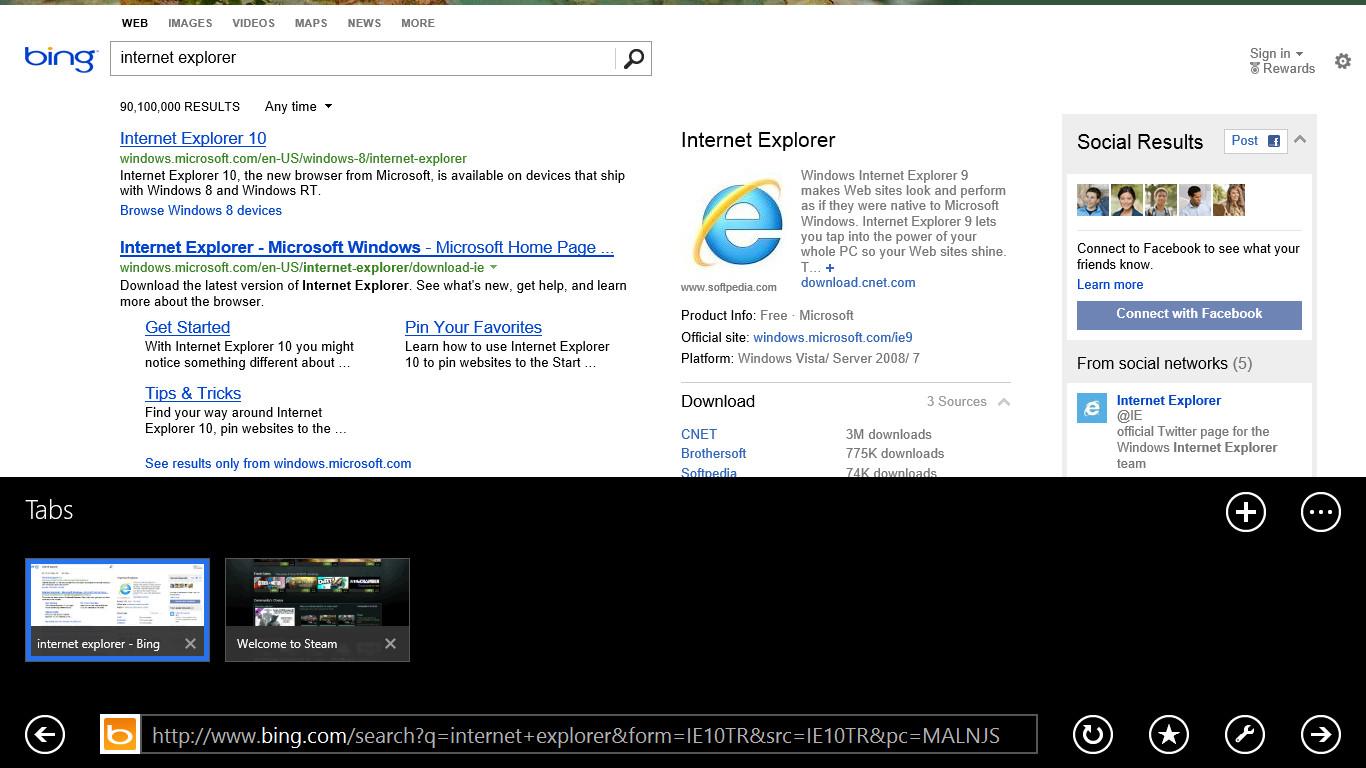Close the 'internet explorer - Bing' tab

coord(190,644)
